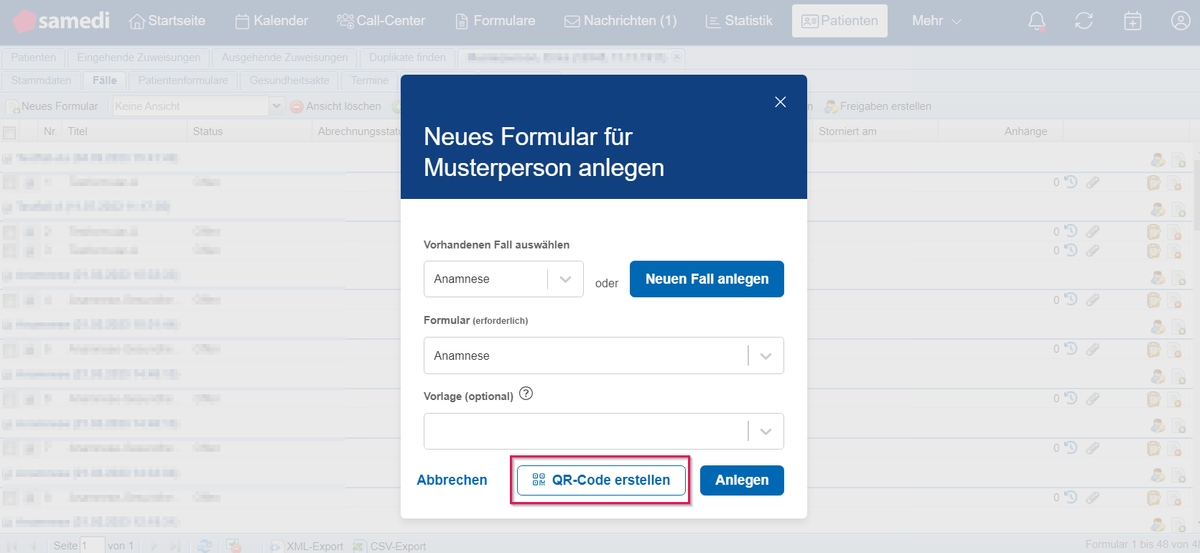Click the Vorlage help question mark icon
This screenshot has height=553, width=1200.
click(526, 394)
